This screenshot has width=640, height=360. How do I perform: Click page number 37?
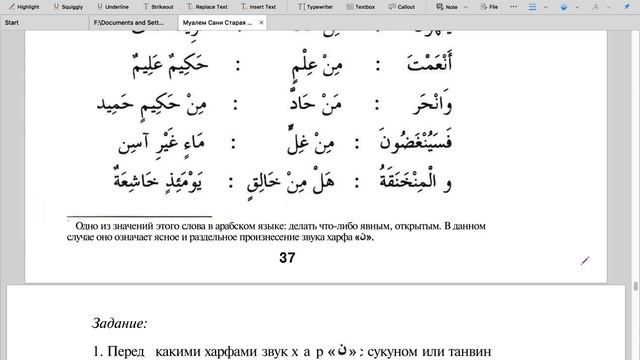click(x=287, y=258)
